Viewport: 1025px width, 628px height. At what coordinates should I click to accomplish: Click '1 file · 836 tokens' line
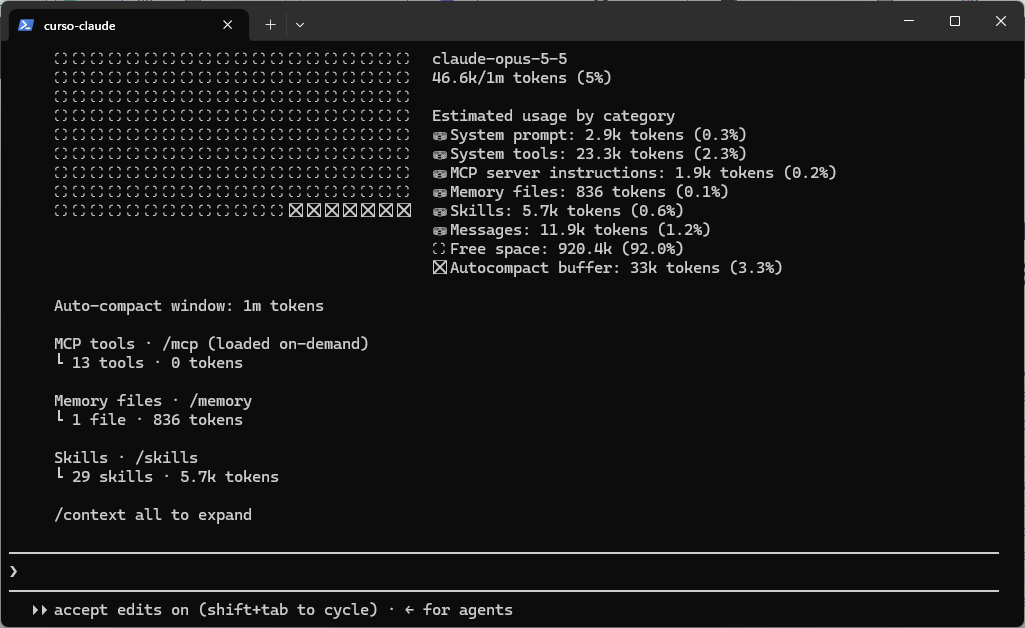pos(148,420)
